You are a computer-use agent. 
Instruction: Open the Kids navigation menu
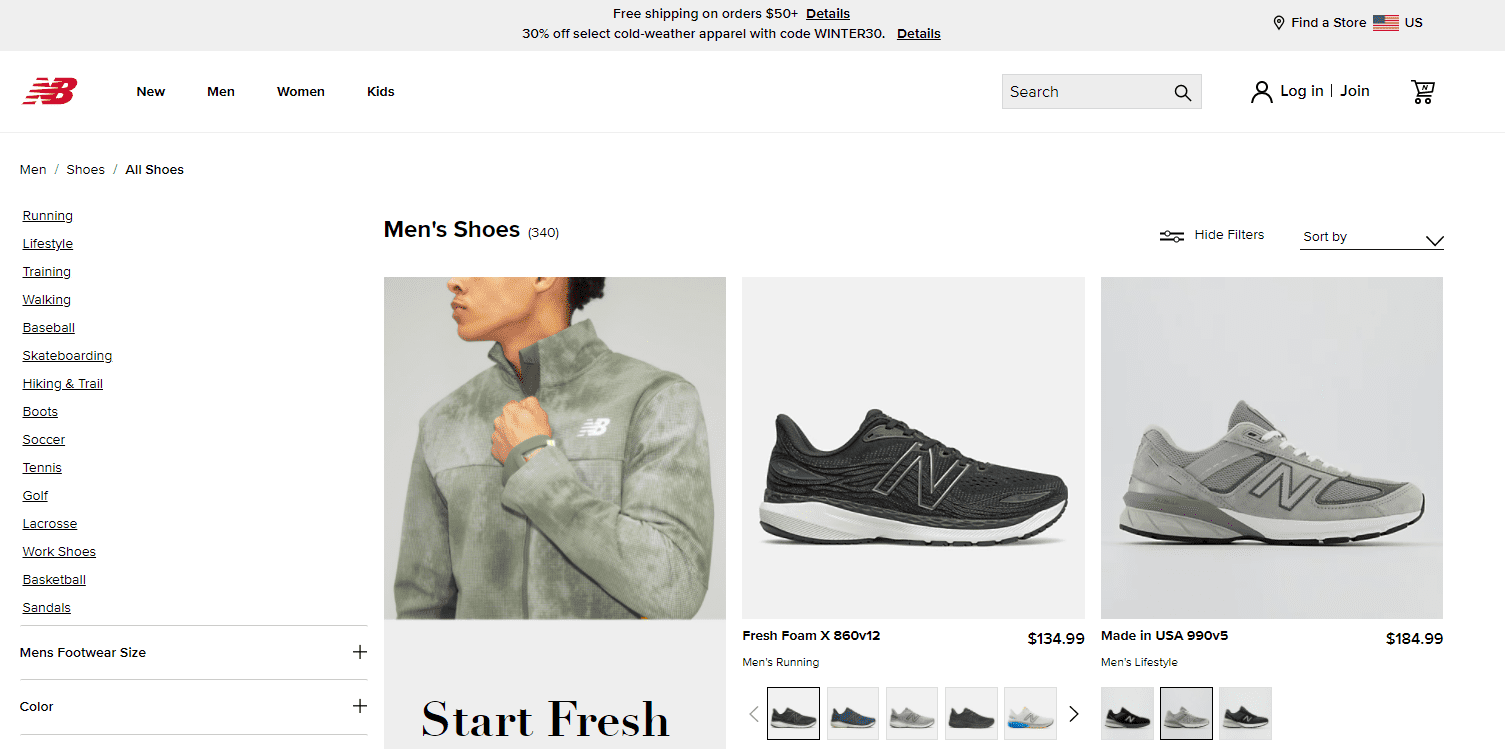coord(380,91)
